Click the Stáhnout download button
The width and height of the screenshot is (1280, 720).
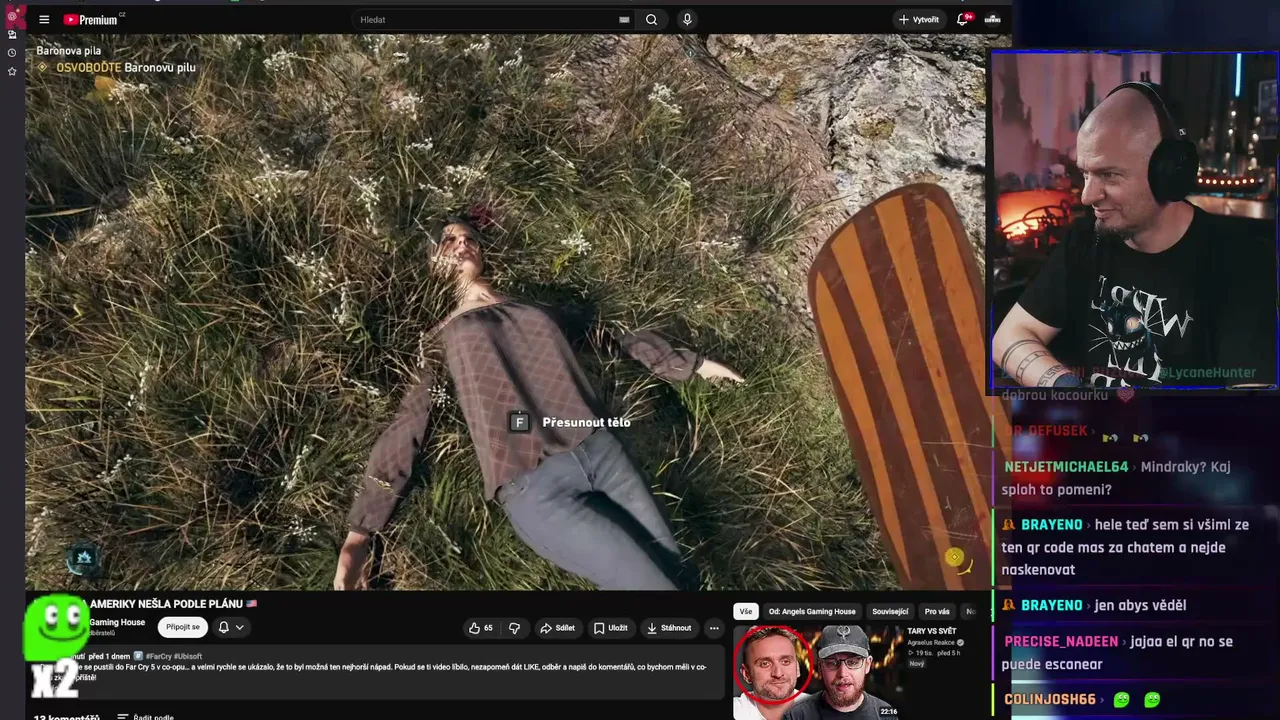669,628
